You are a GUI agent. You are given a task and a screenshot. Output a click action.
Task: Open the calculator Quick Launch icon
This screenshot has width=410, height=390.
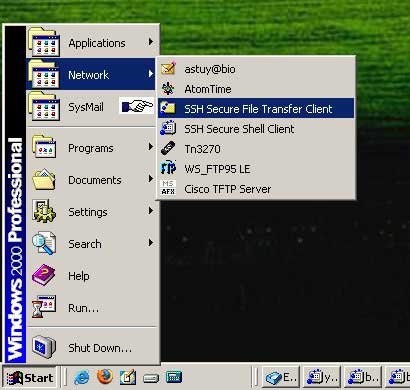point(174,377)
